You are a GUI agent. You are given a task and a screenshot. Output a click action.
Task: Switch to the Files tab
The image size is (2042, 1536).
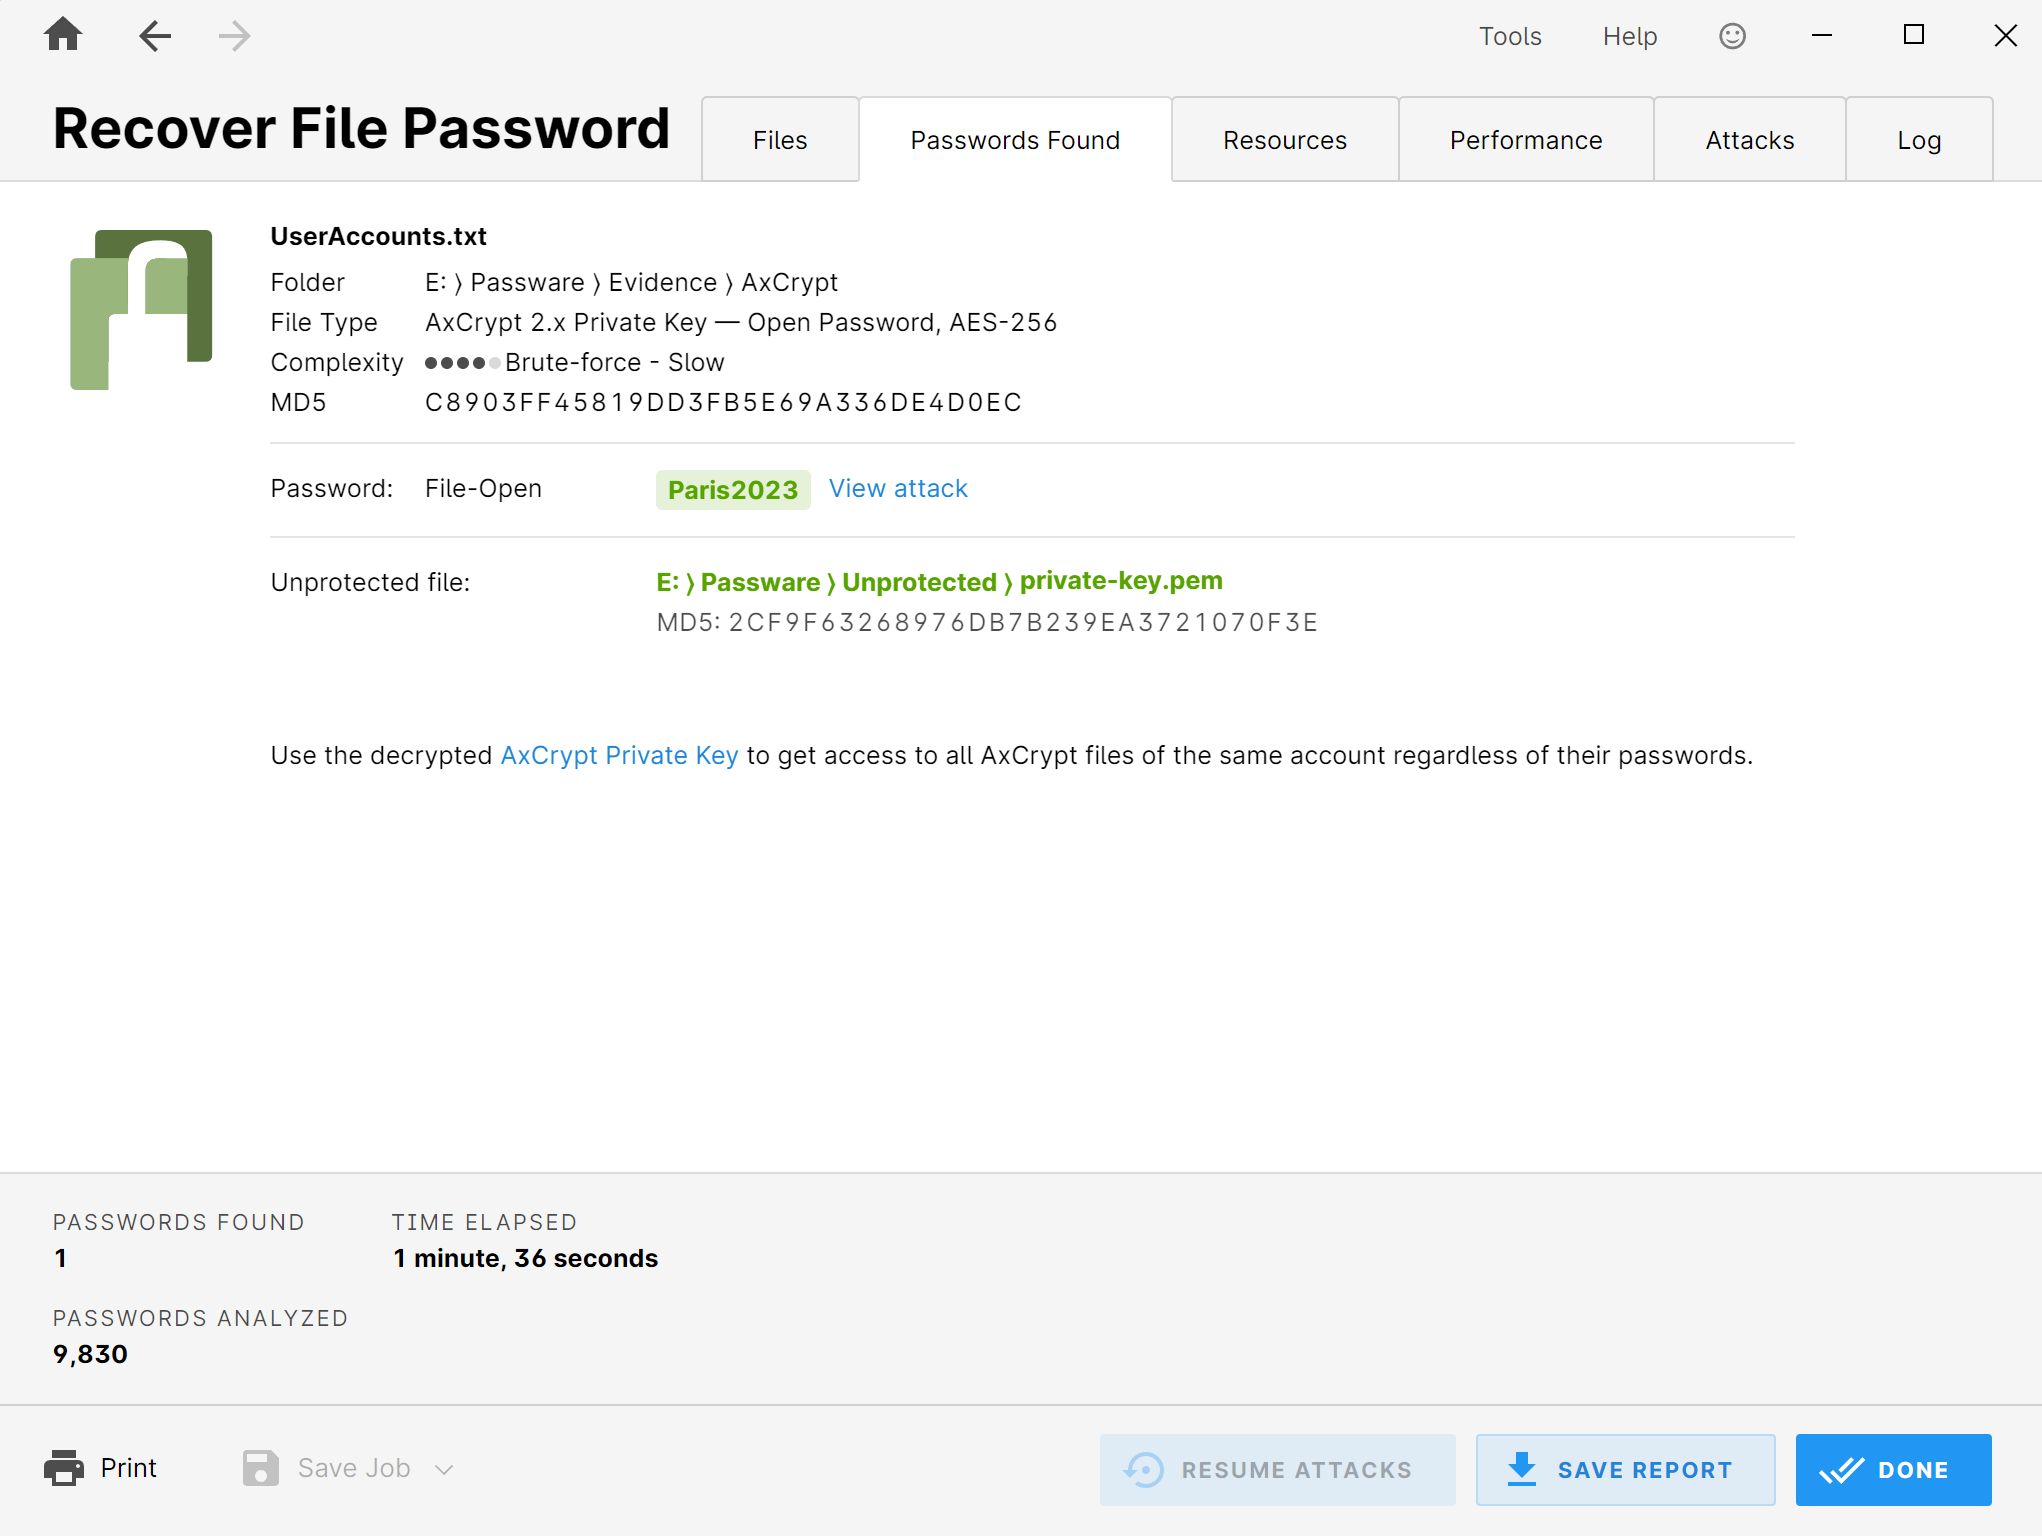point(780,139)
